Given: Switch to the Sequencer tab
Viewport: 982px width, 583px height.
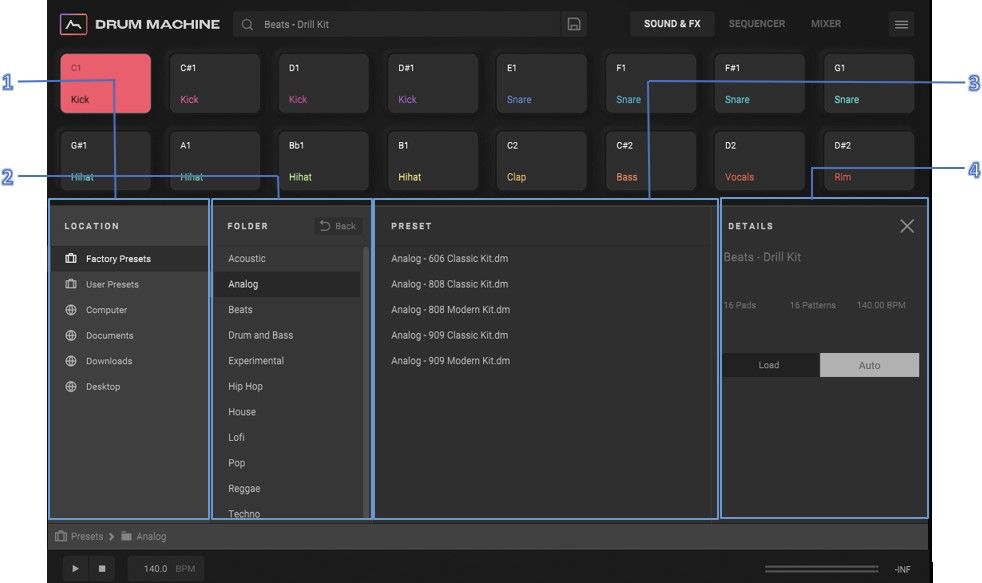Looking at the screenshot, I should 756,24.
